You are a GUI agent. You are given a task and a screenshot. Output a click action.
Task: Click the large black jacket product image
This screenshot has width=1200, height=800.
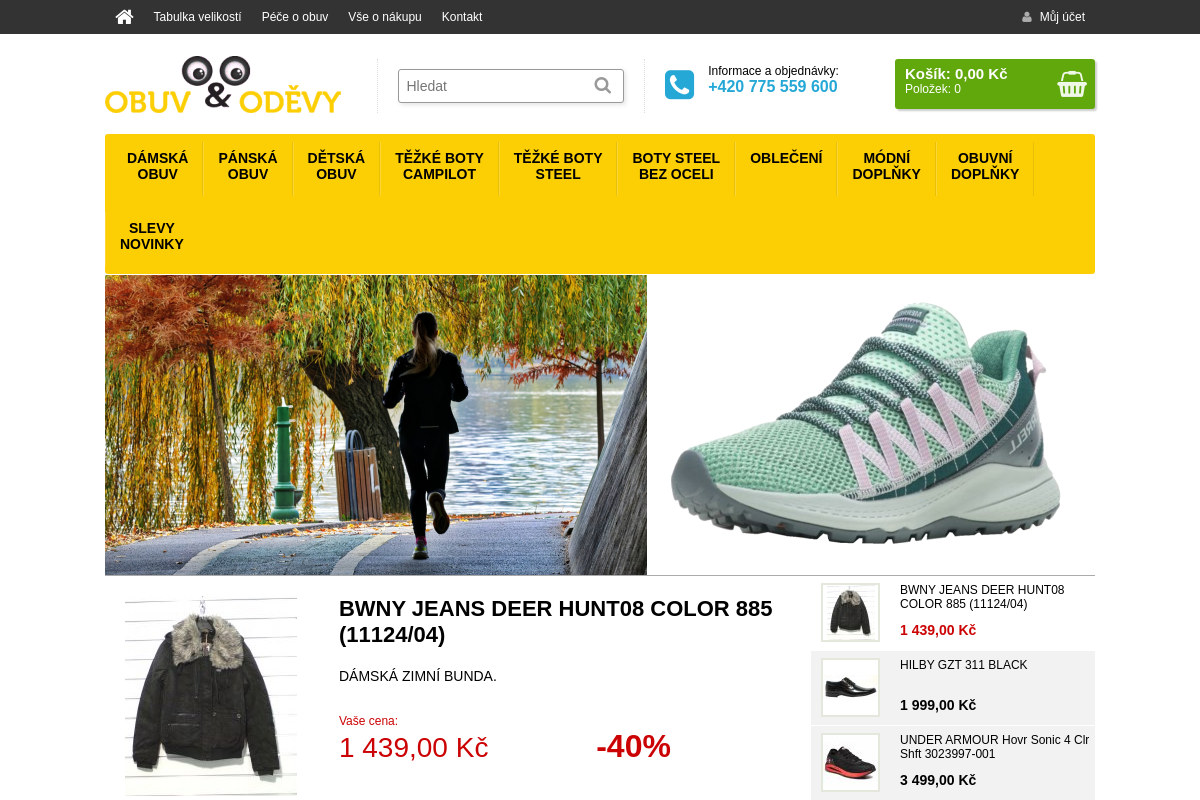[211, 697]
